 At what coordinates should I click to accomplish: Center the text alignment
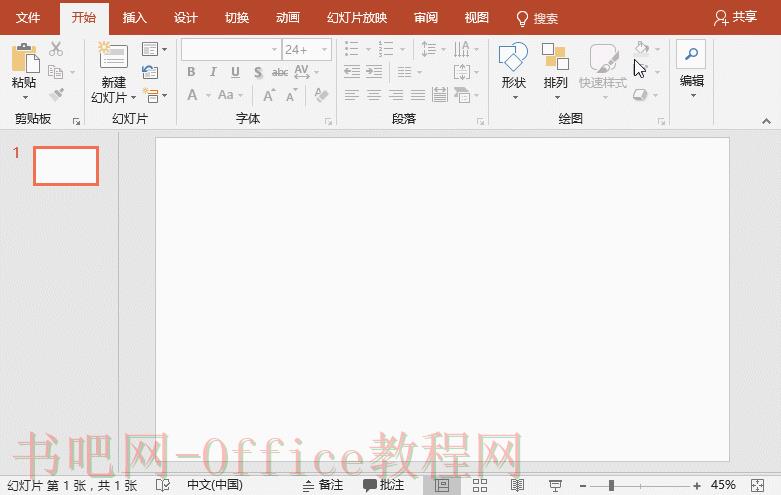tap(374, 95)
